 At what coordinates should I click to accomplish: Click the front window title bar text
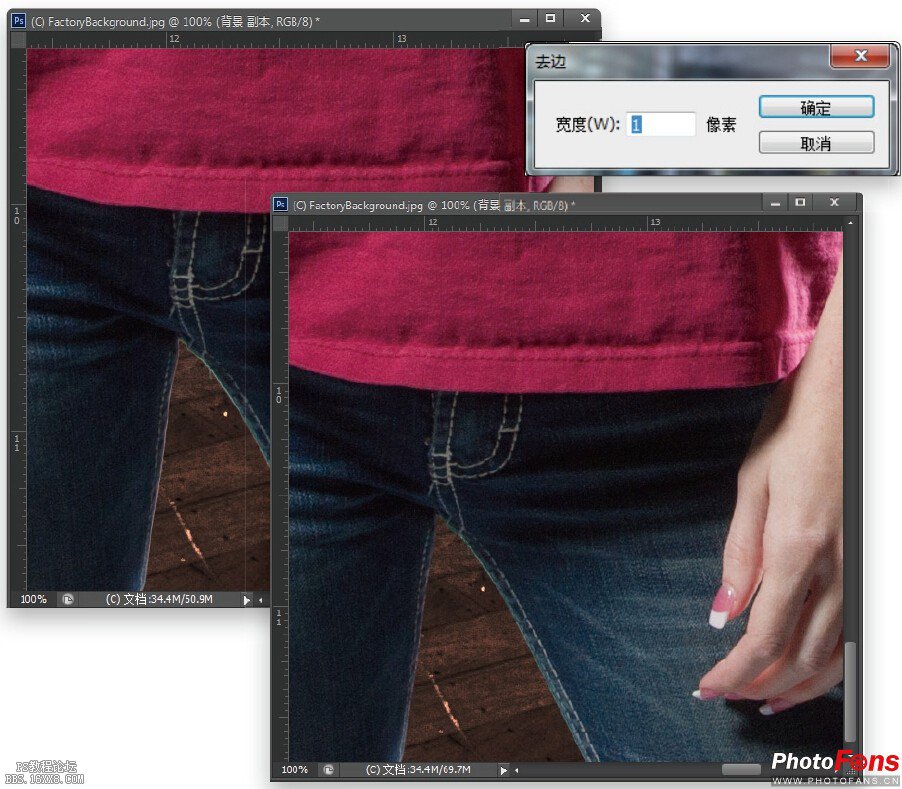[x=434, y=205]
